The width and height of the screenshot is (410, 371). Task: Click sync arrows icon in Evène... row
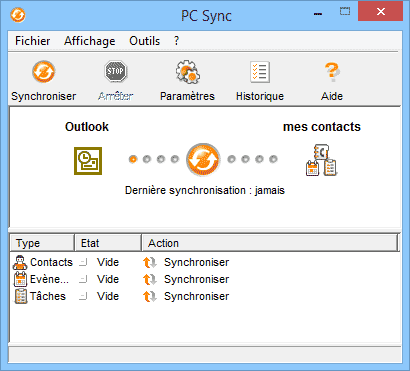point(150,280)
